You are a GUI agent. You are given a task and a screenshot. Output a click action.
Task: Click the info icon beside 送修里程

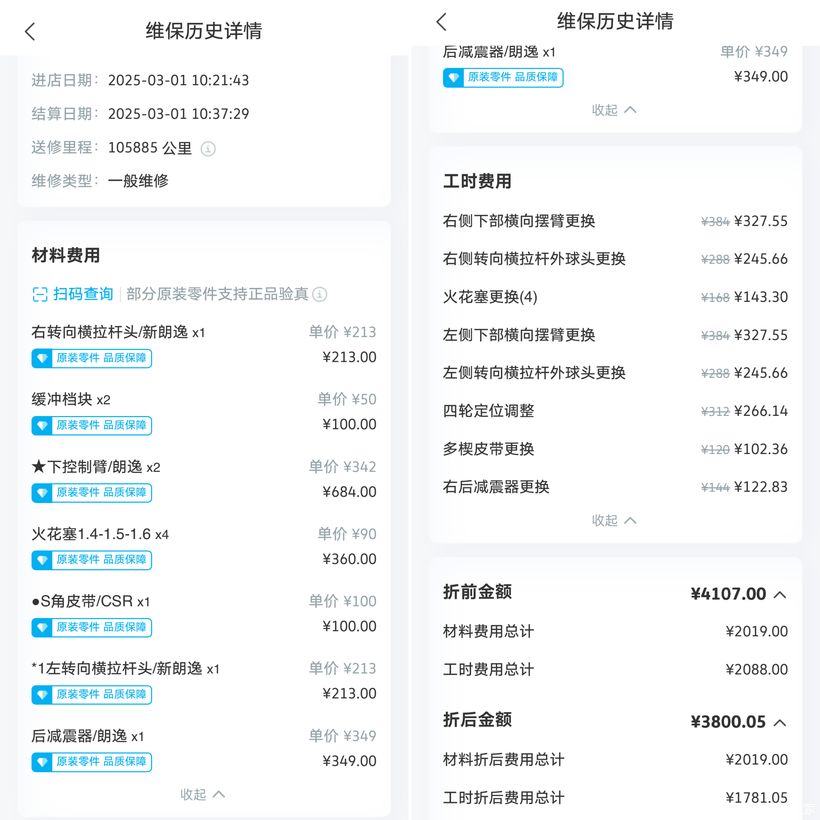pyautogui.click(x=208, y=149)
